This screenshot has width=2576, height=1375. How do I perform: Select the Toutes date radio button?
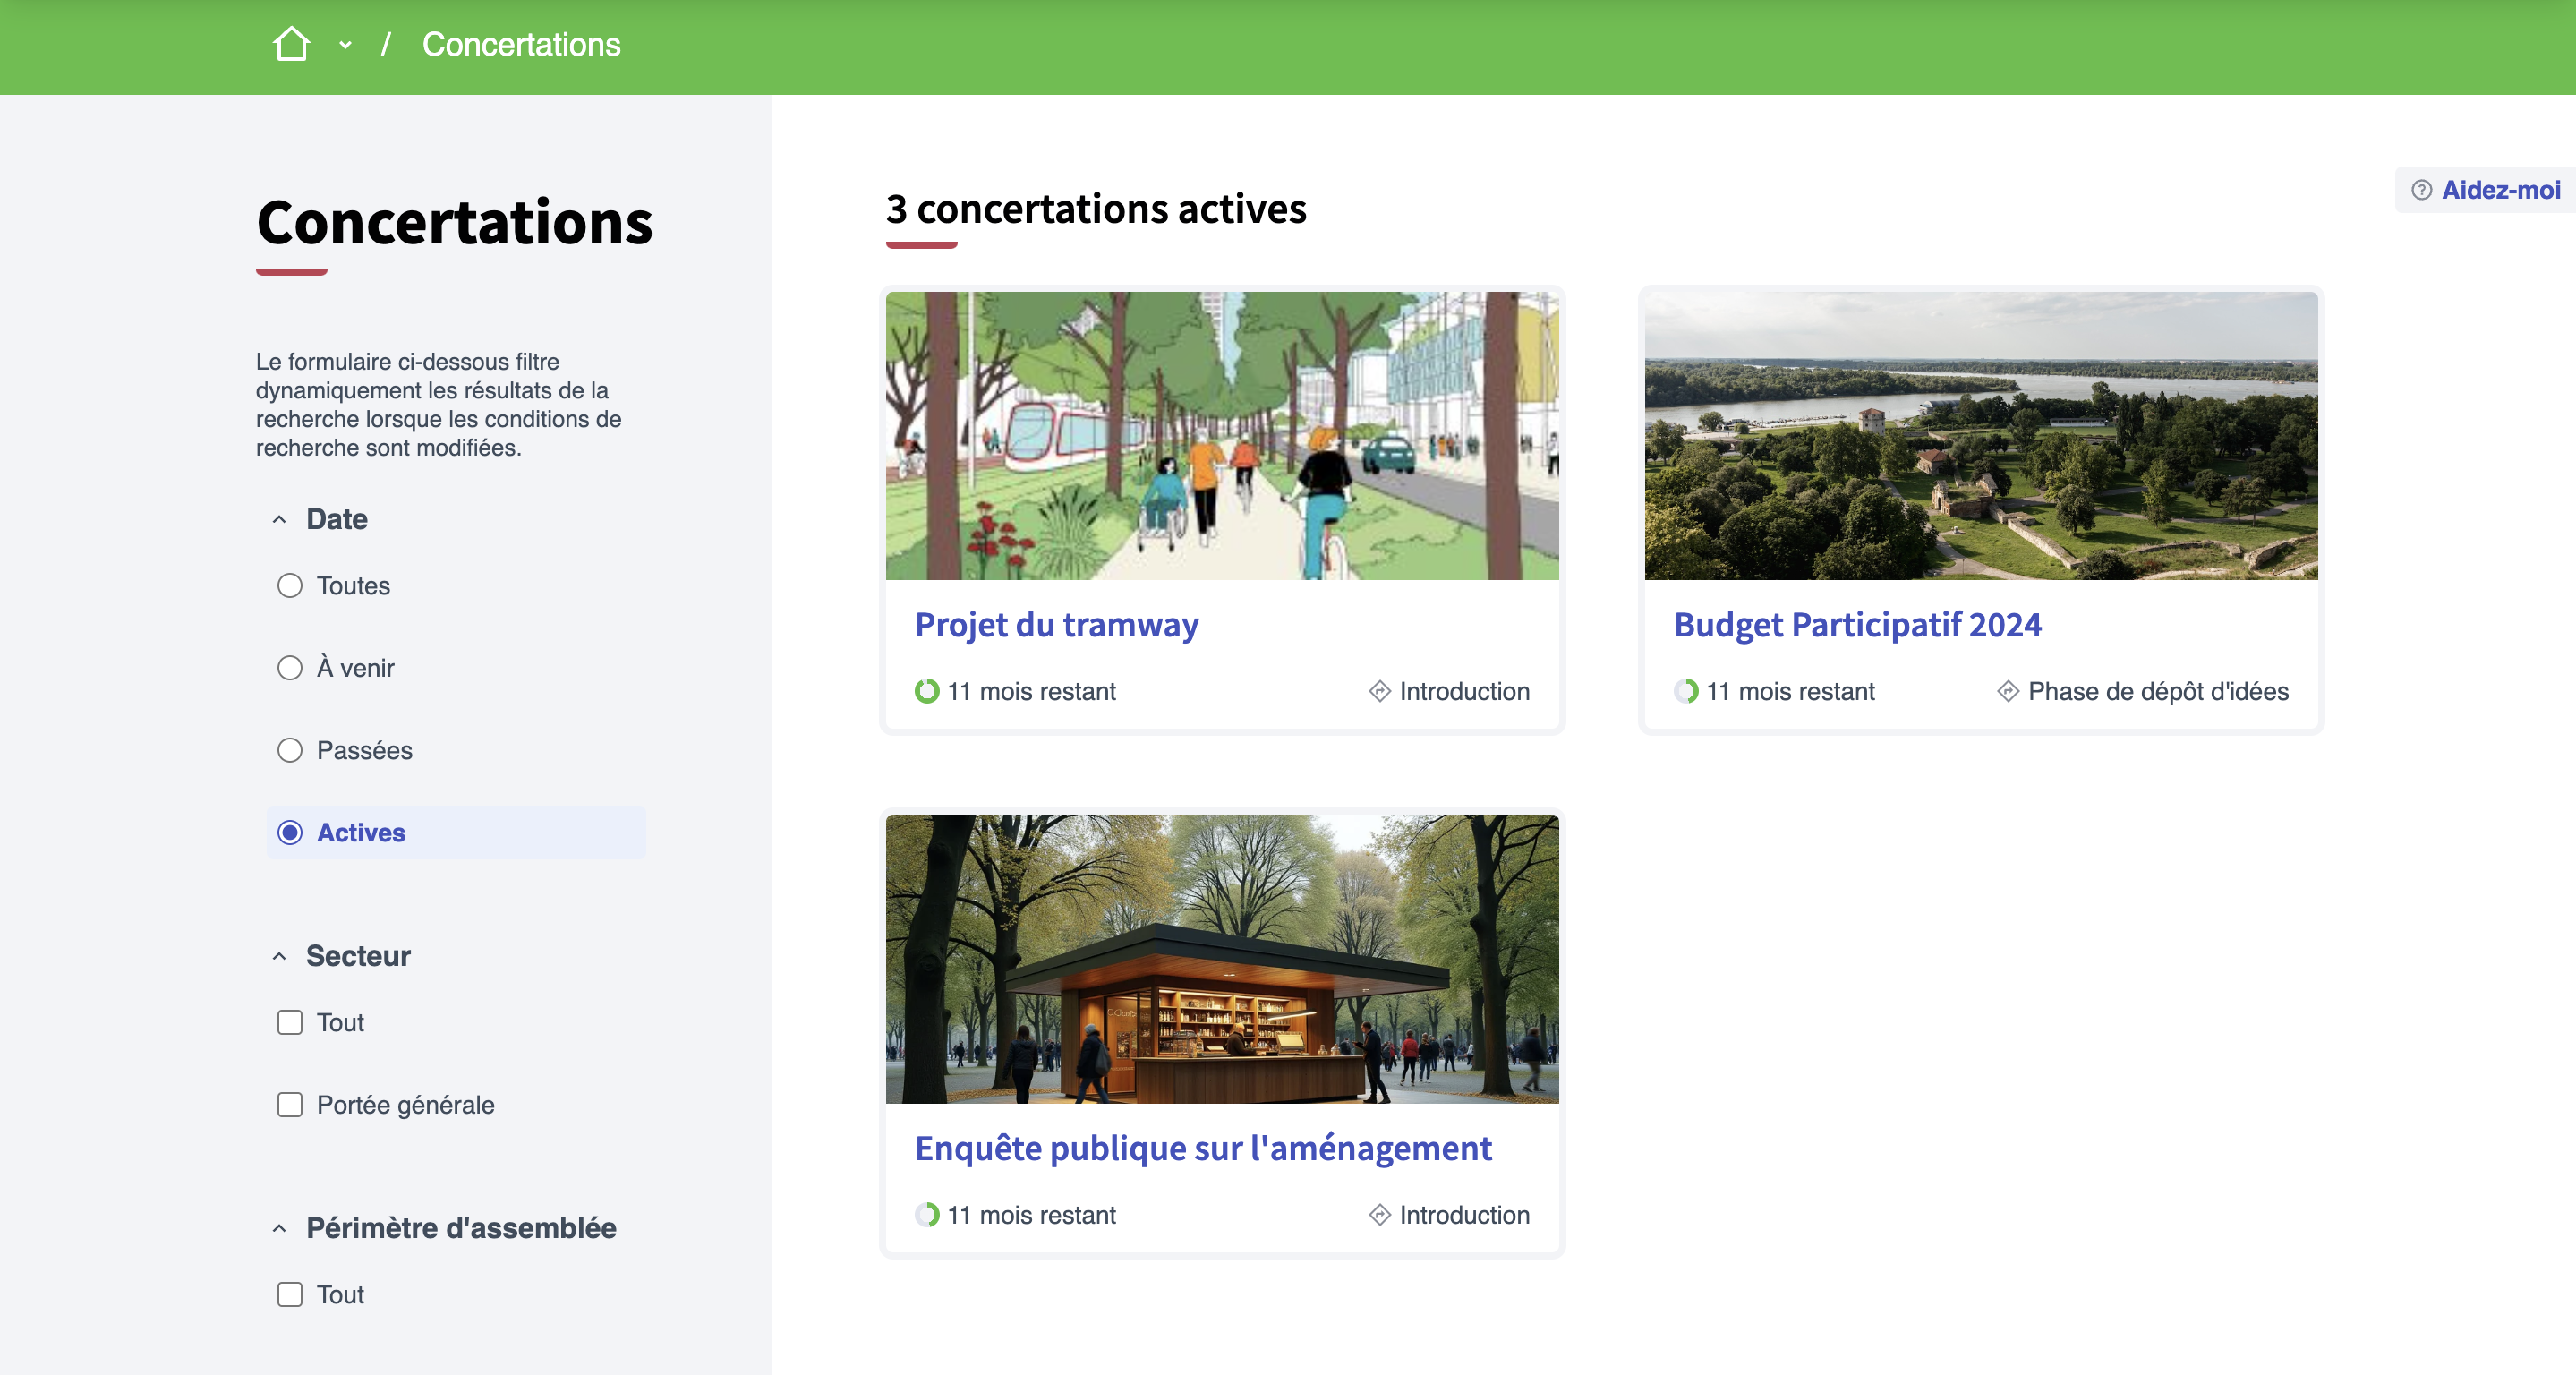point(290,586)
